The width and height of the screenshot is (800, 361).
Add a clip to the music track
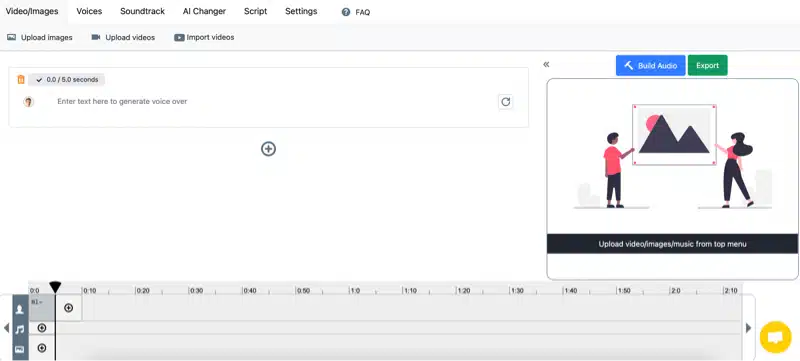point(42,328)
